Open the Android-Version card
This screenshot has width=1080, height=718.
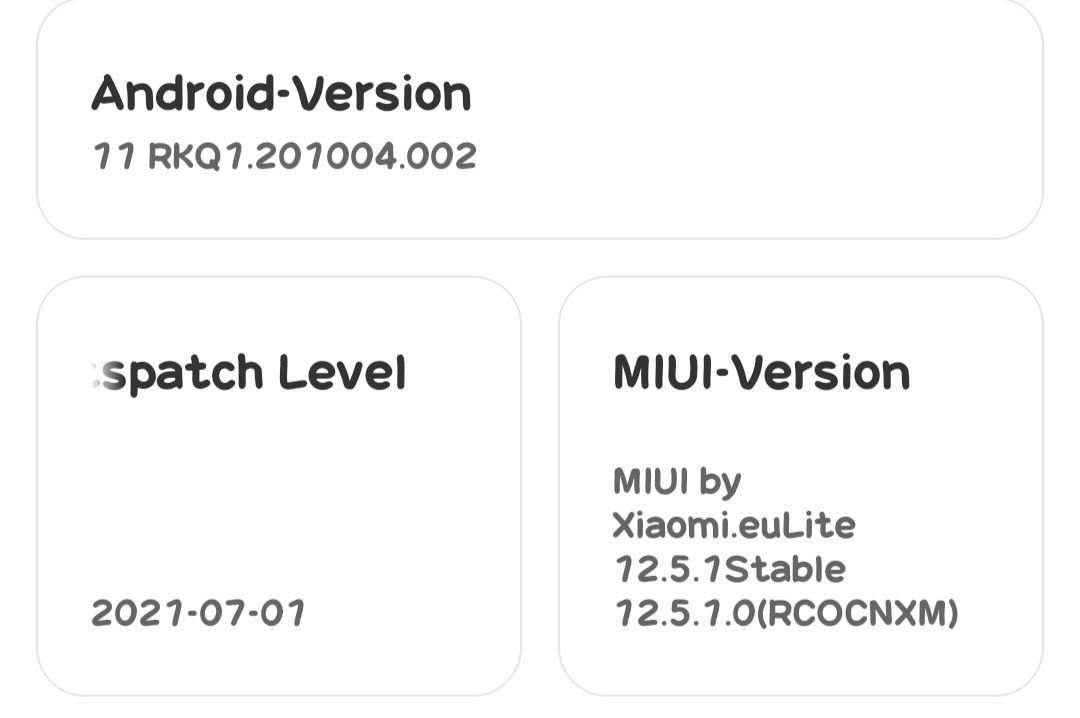tap(539, 119)
